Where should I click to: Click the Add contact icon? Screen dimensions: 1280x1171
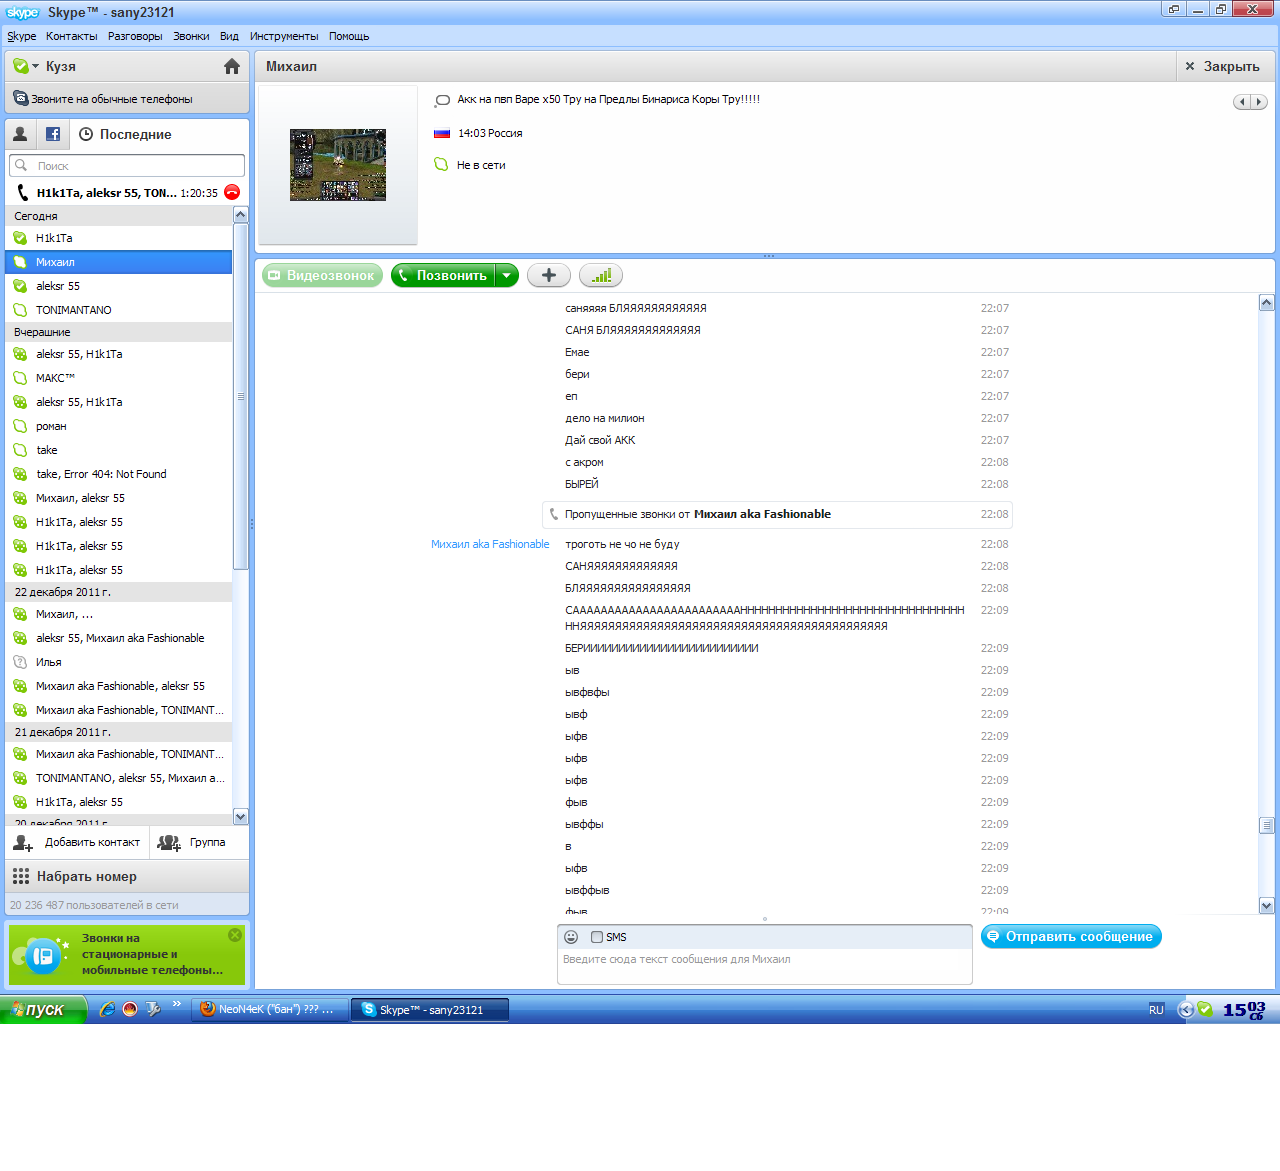pos(23,843)
